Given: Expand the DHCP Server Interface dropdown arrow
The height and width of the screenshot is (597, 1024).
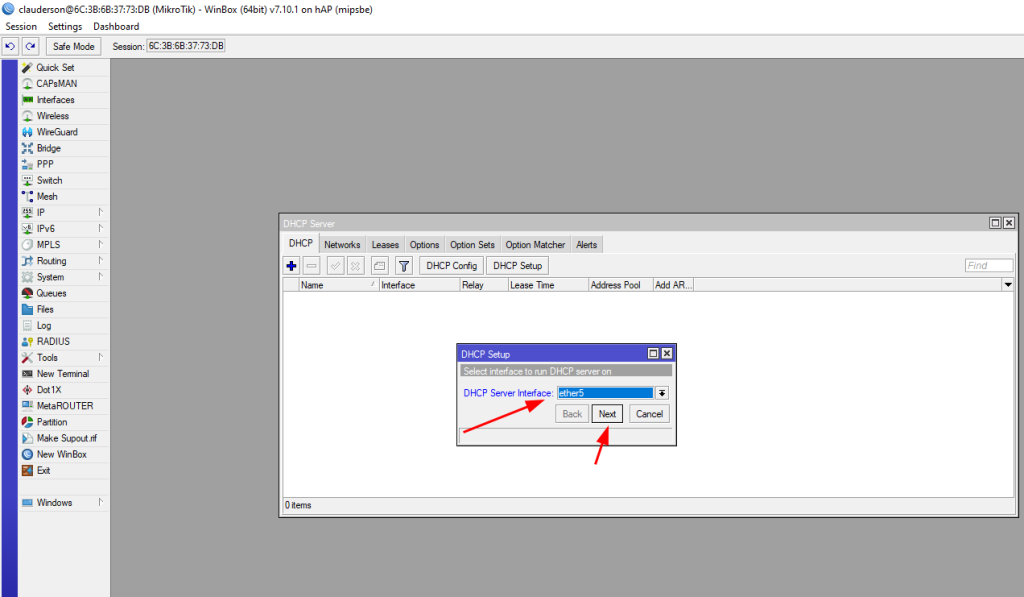Looking at the screenshot, I should click(x=661, y=393).
